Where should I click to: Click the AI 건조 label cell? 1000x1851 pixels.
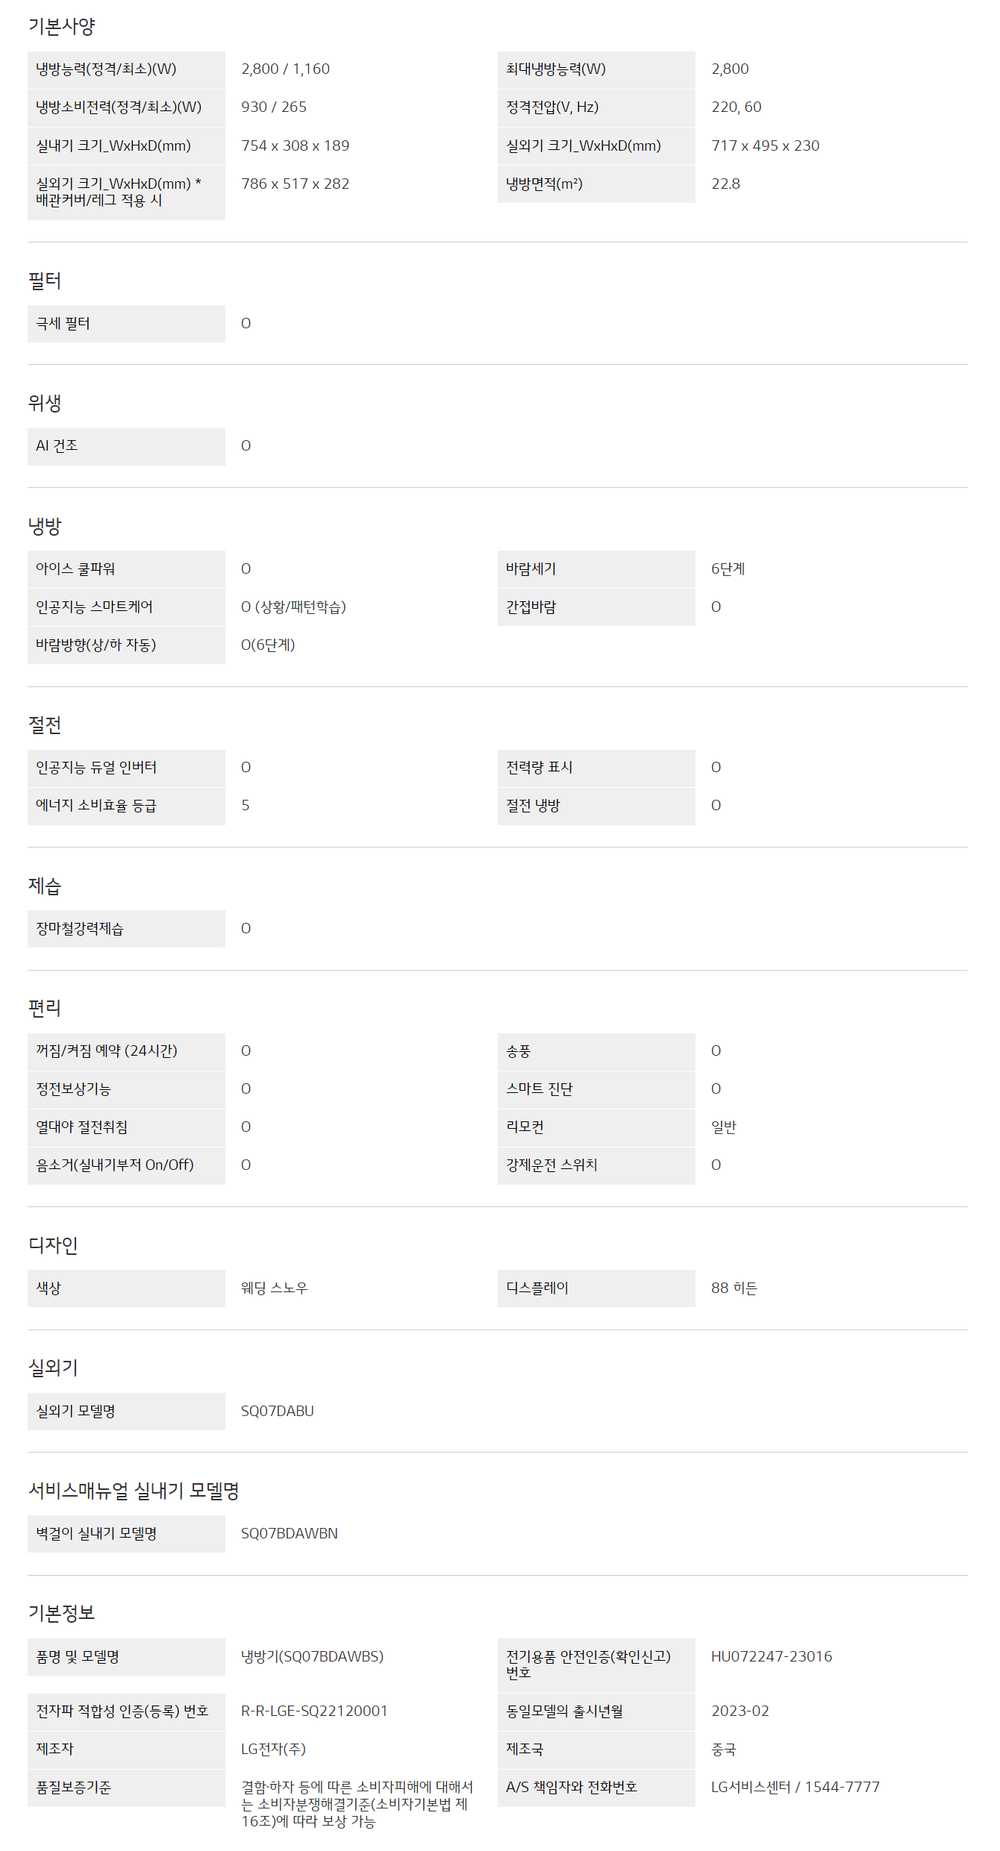point(57,446)
